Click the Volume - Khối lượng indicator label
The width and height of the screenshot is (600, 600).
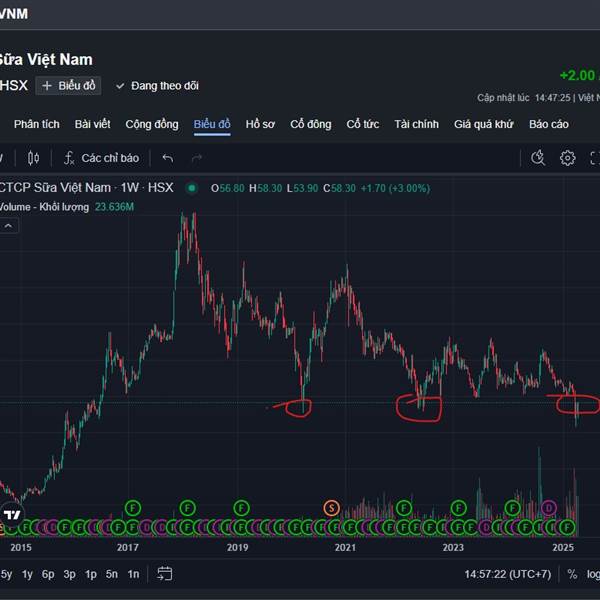(44, 207)
